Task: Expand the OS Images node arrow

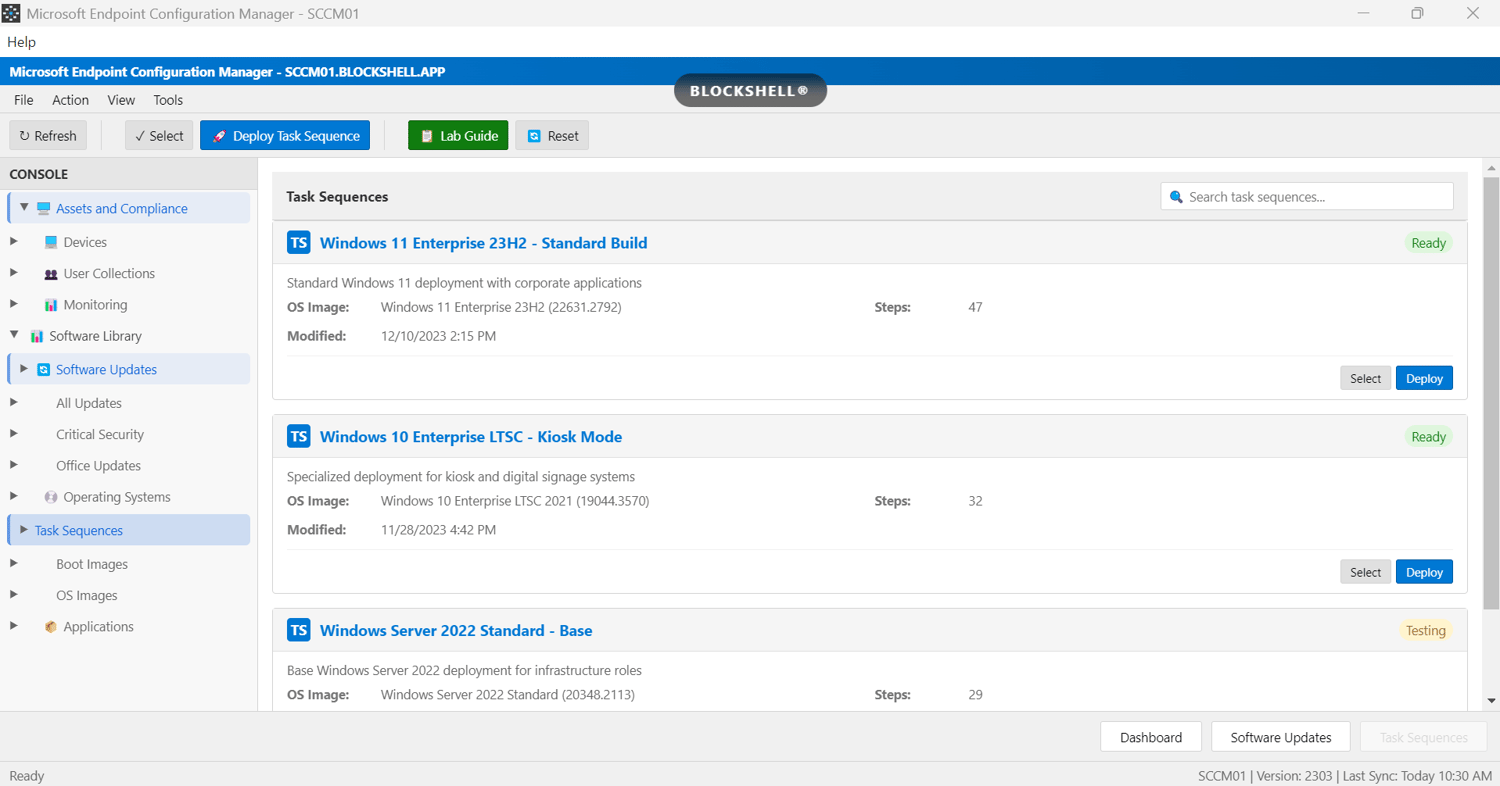Action: [x=14, y=594]
